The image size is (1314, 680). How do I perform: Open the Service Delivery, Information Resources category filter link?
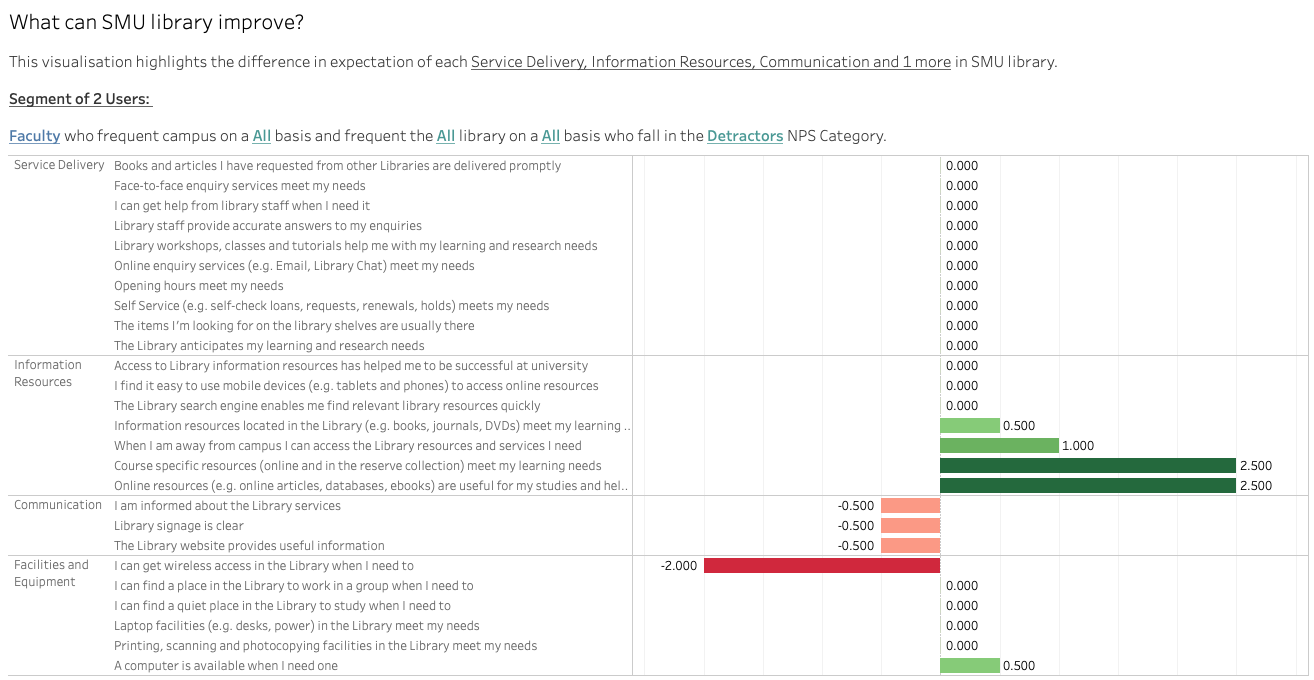(711, 62)
